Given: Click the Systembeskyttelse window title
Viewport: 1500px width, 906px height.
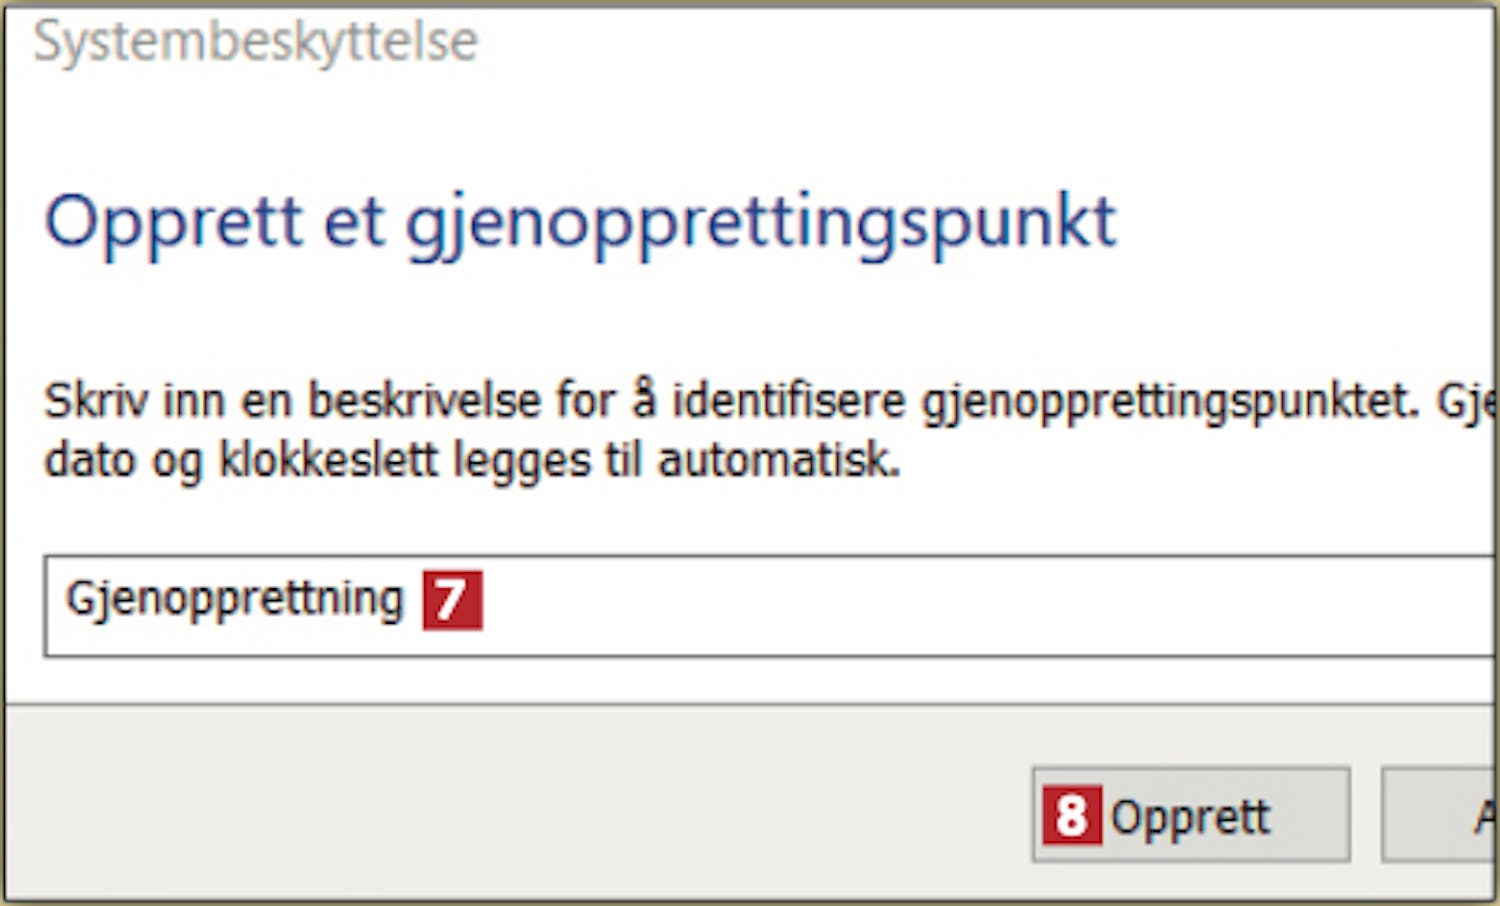Looking at the screenshot, I should (x=256, y=42).
